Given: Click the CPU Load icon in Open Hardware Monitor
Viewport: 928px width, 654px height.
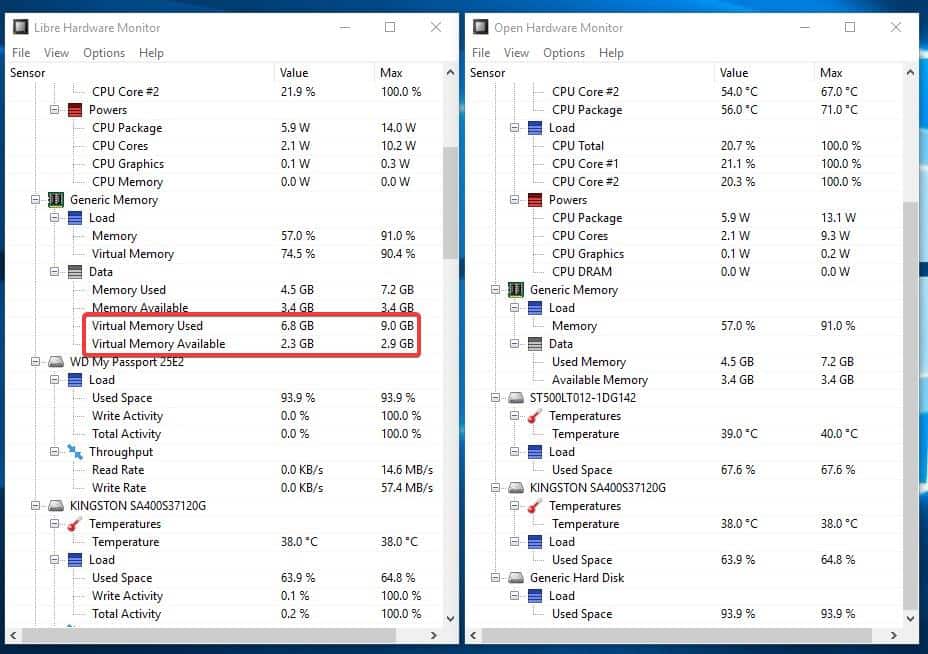Looking at the screenshot, I should pos(534,127).
